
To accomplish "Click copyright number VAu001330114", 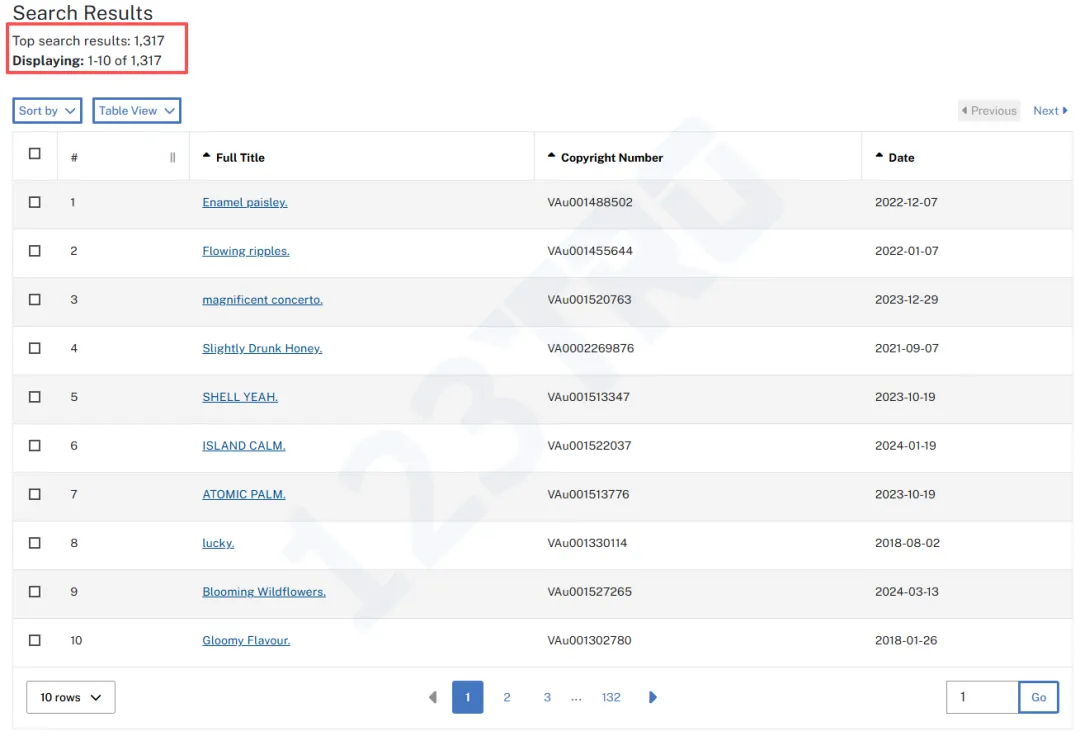I will [587, 543].
